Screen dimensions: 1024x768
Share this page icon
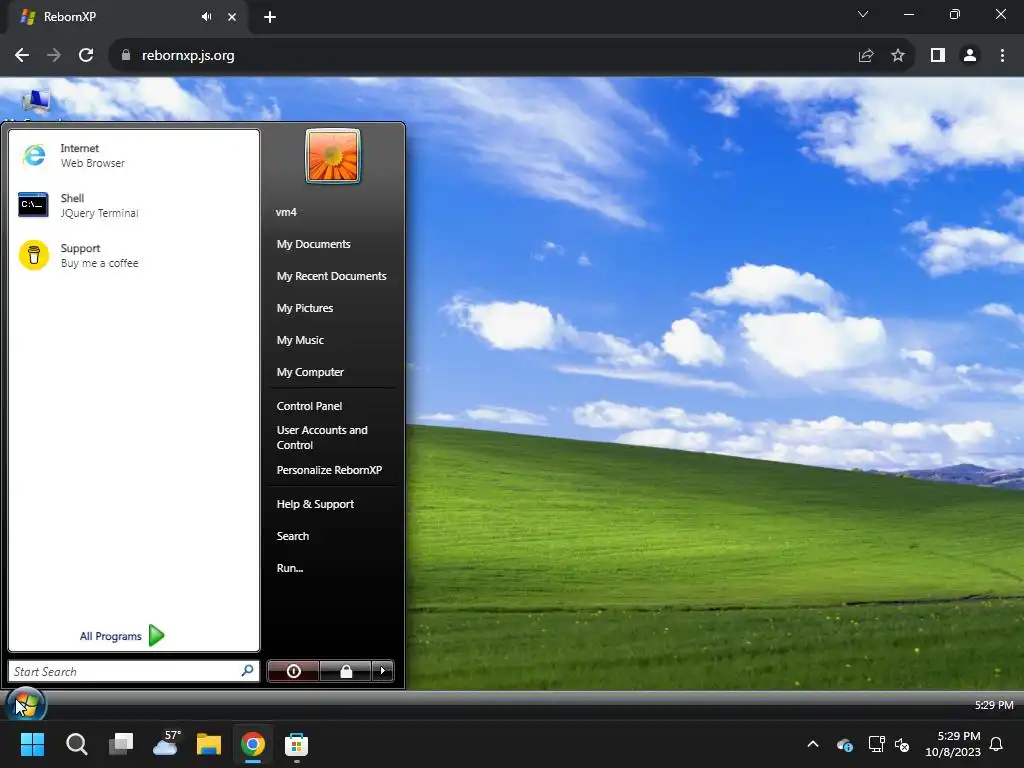[x=866, y=56]
